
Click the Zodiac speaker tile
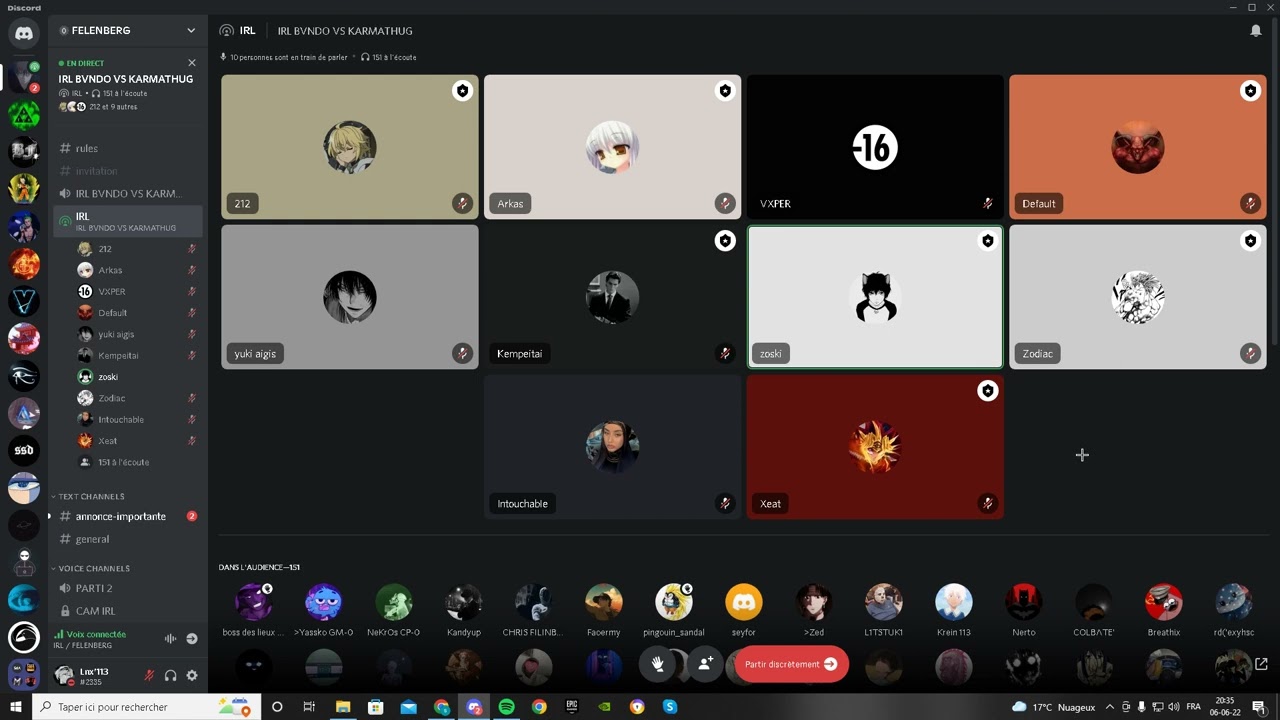click(x=1138, y=297)
